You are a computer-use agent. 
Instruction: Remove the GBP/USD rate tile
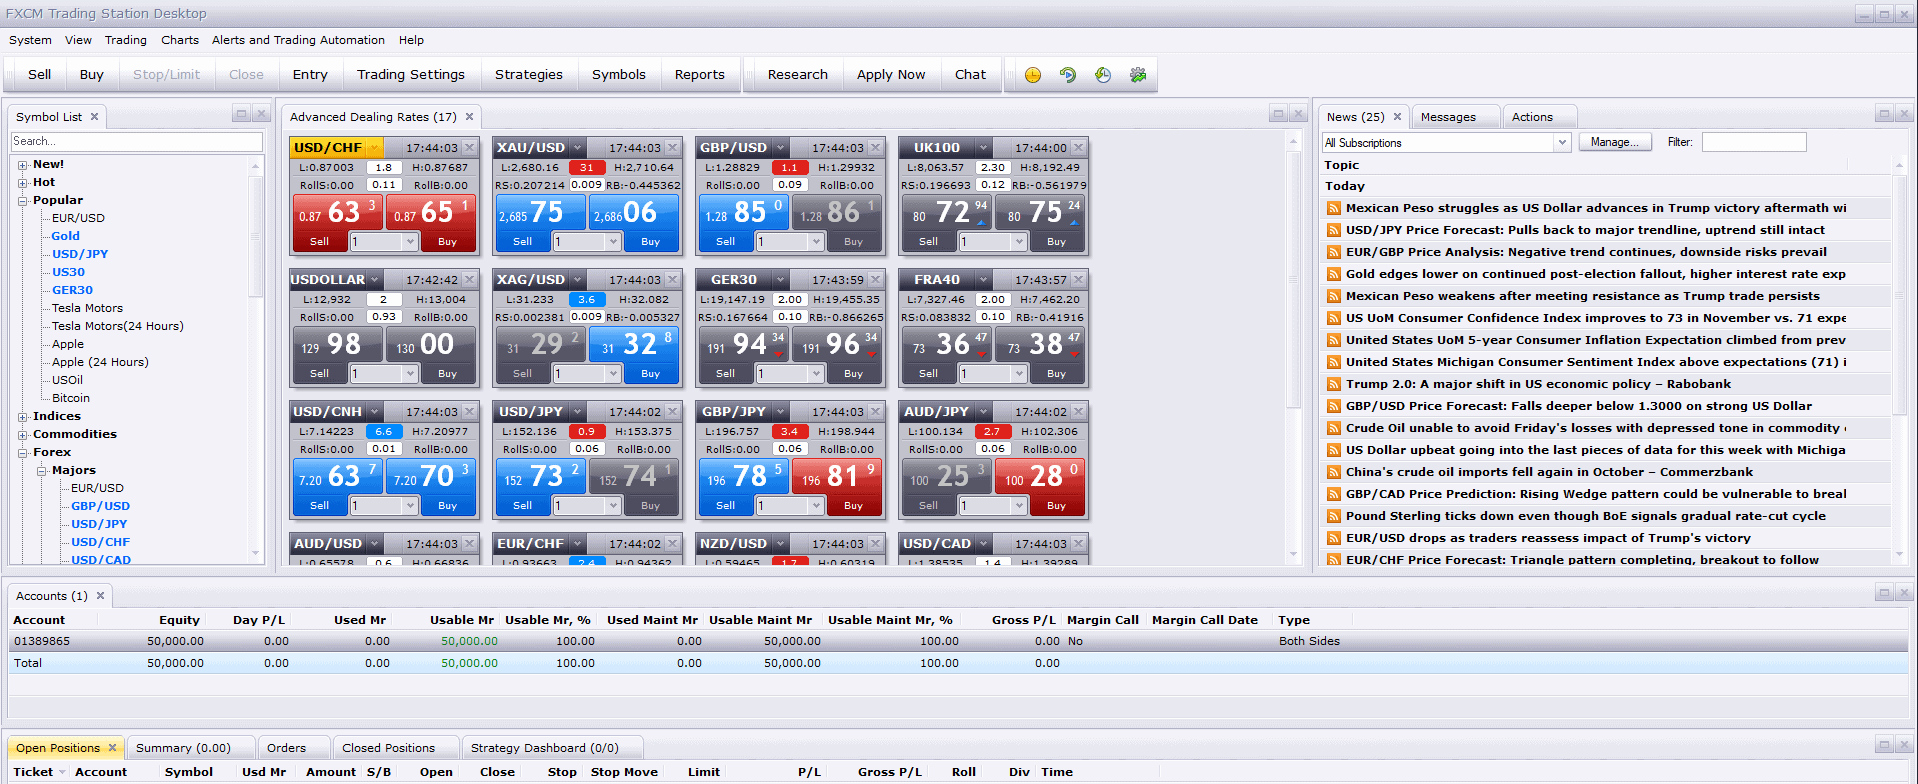876,148
